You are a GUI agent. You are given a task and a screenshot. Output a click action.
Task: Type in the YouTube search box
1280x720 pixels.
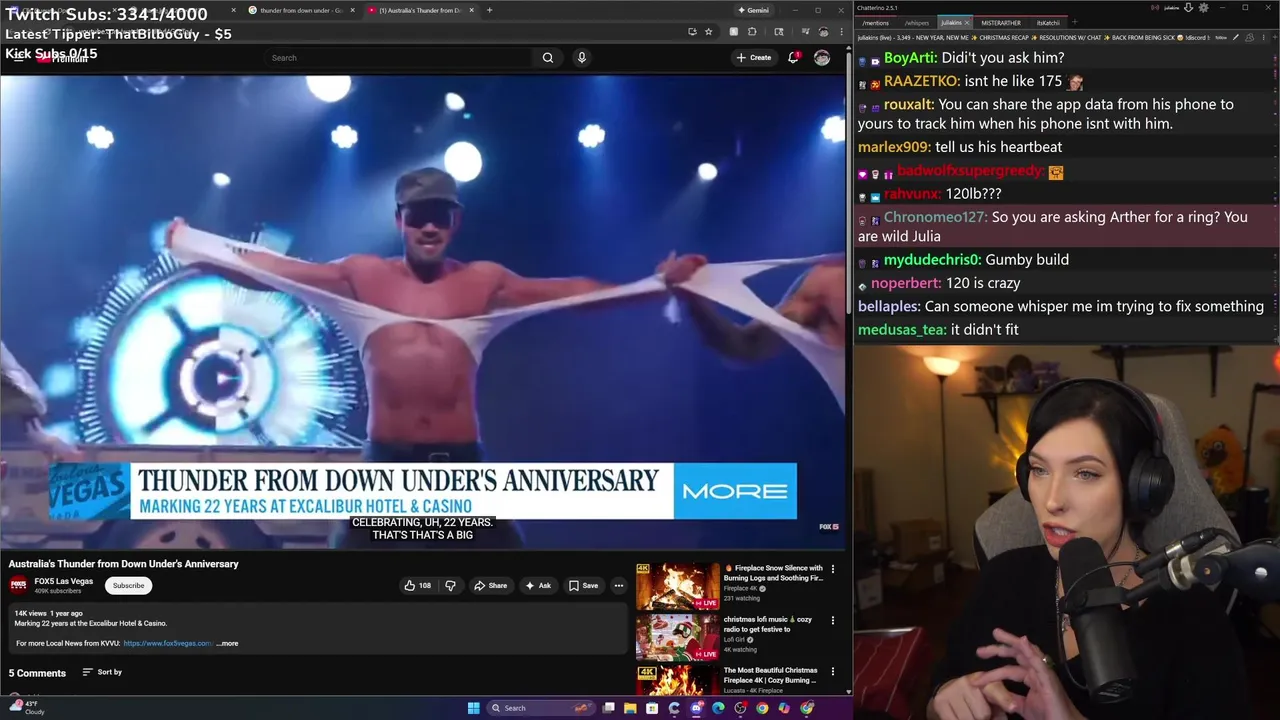[400, 58]
